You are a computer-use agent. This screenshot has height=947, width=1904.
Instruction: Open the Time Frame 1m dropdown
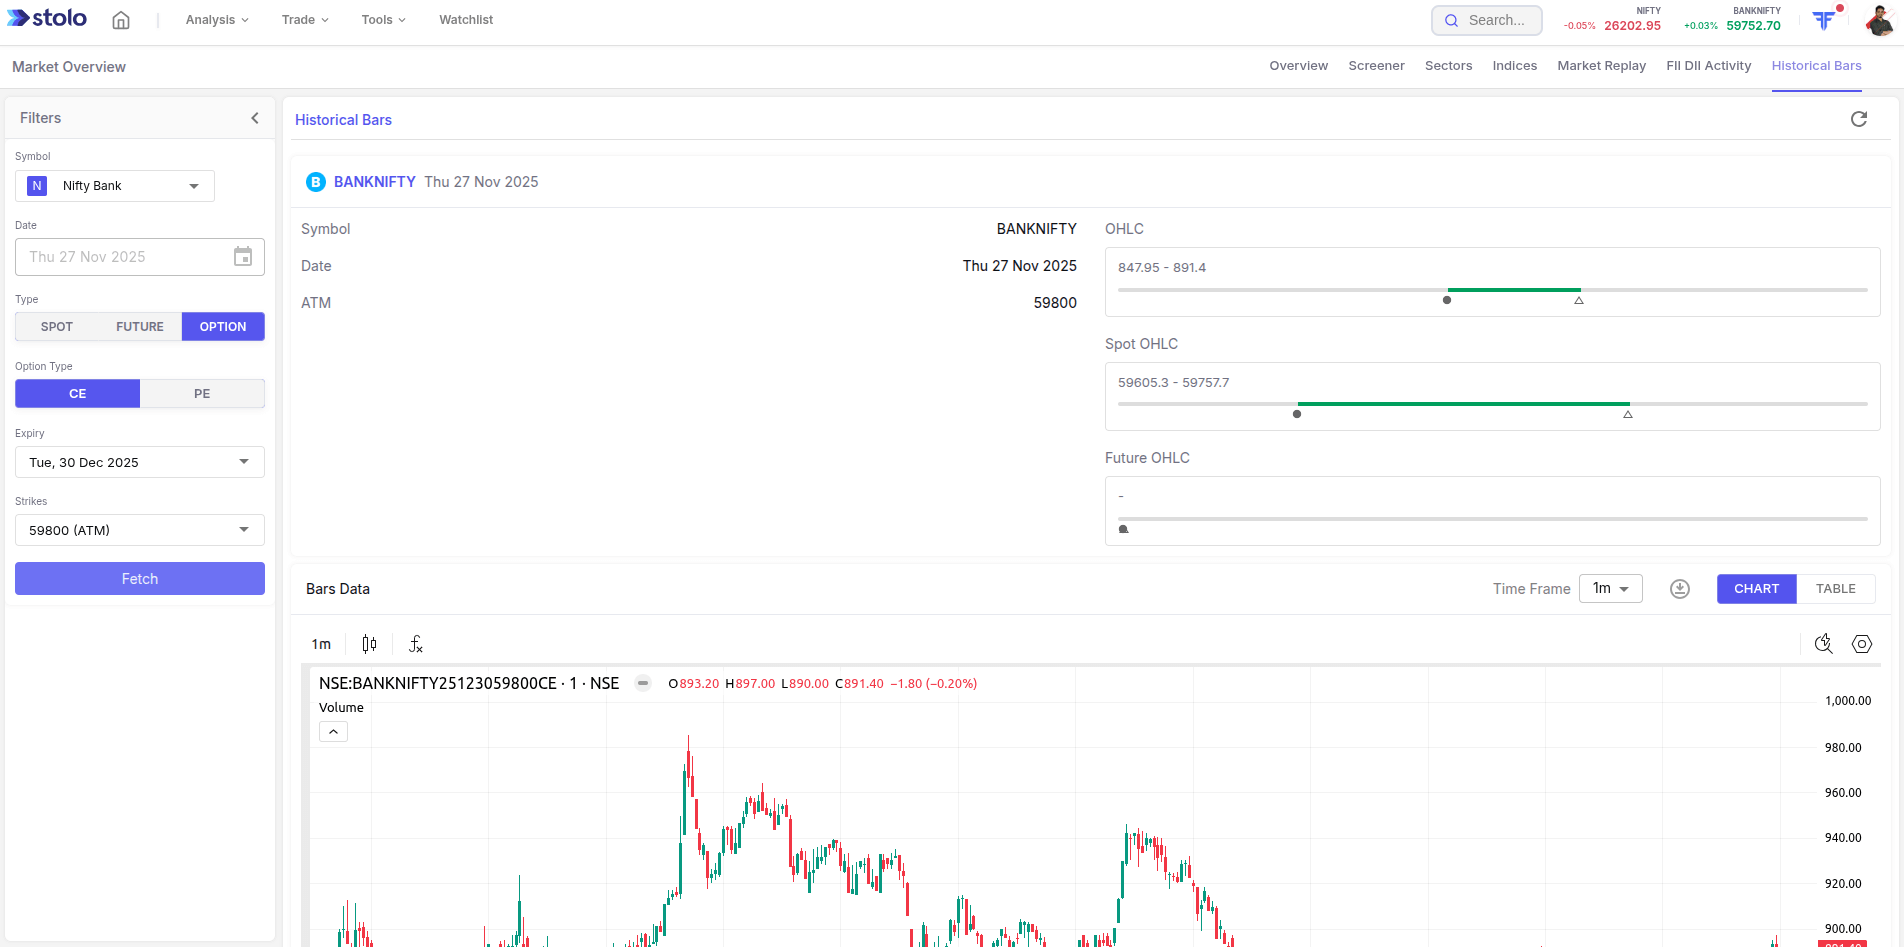tap(1610, 589)
